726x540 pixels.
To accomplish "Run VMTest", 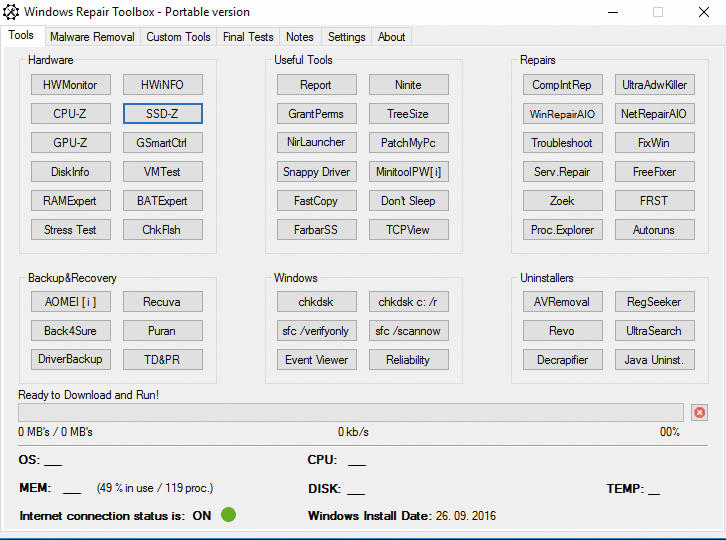I will [x=163, y=172].
